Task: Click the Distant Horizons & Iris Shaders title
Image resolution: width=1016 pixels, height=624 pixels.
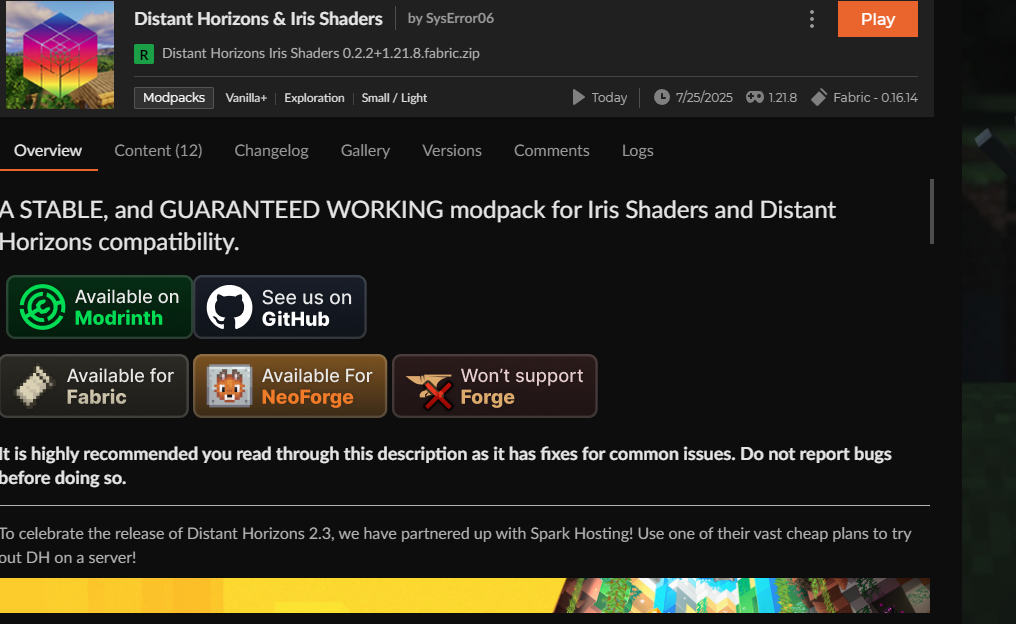Action: click(259, 19)
